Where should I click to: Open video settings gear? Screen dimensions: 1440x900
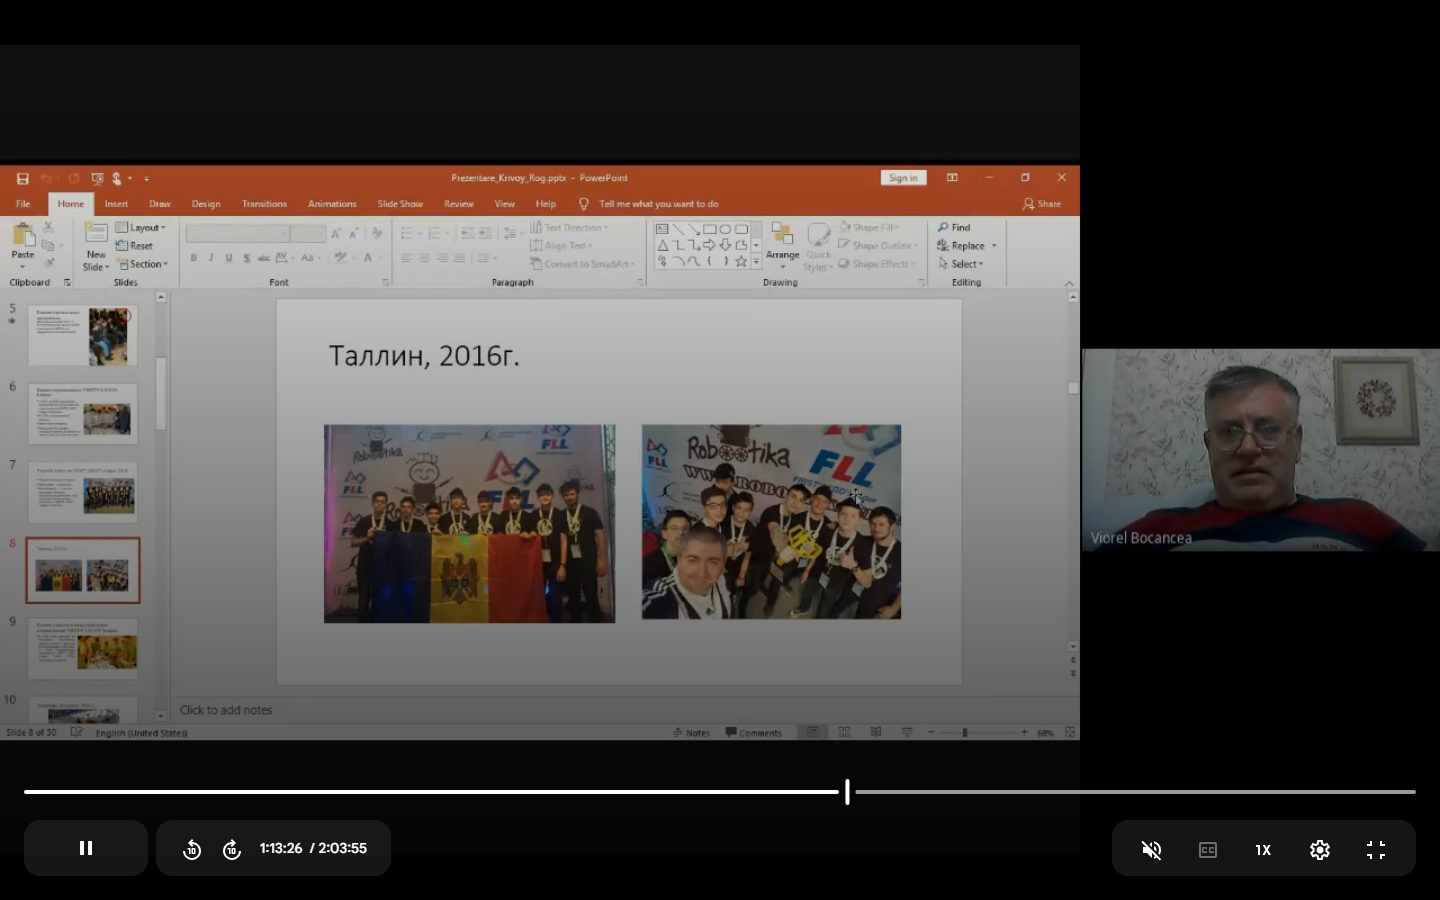coord(1320,849)
